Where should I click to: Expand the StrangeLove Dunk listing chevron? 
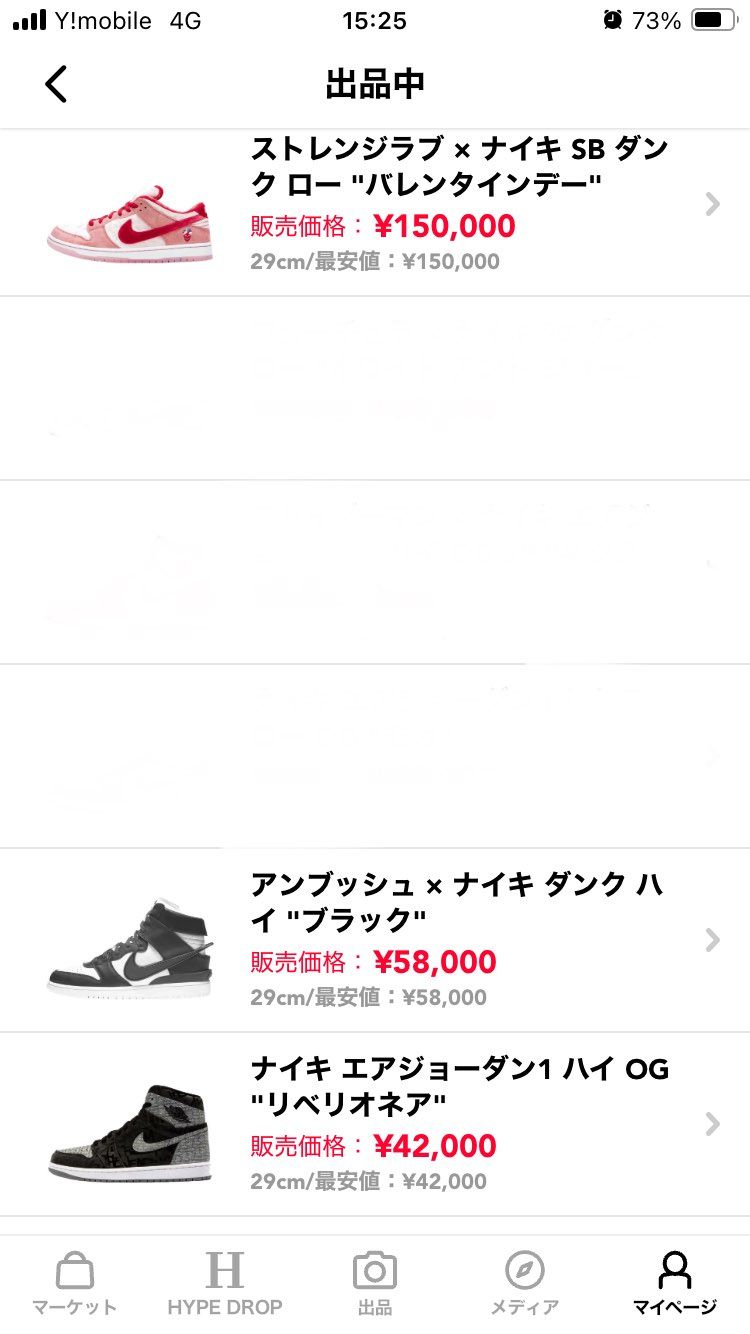click(711, 205)
